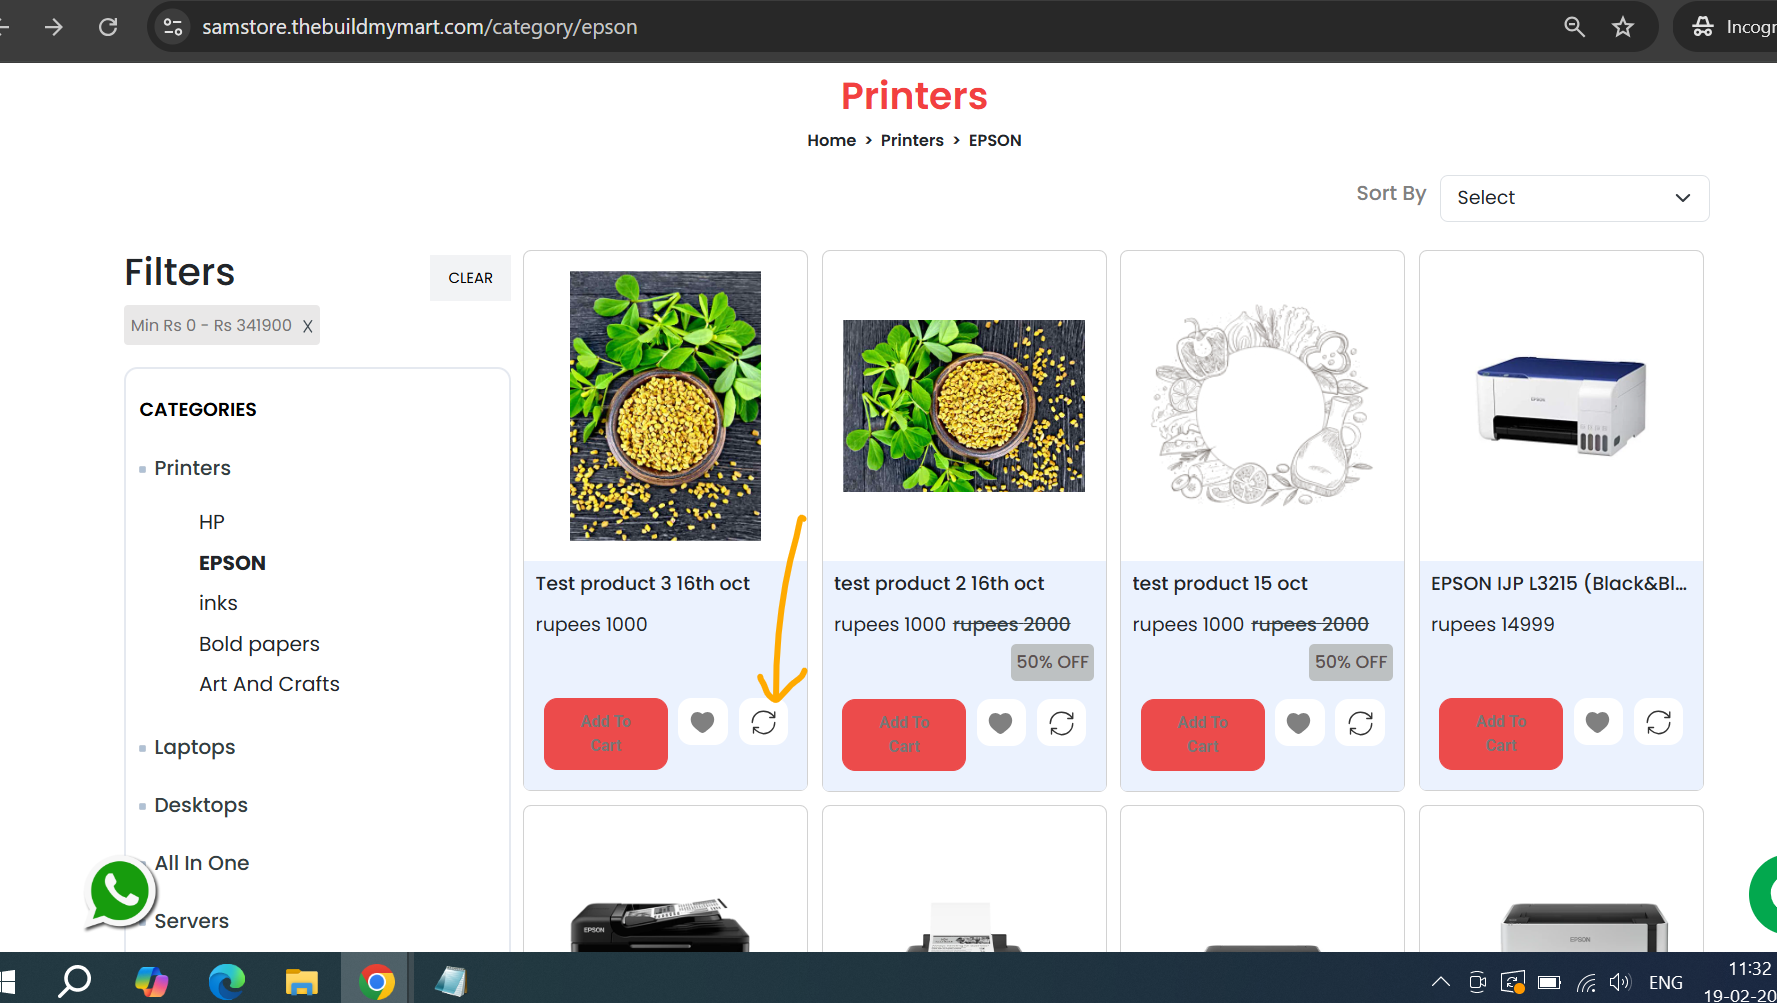The width and height of the screenshot is (1777, 1003).
Task: Browse the Laptops category
Action: pyautogui.click(x=195, y=748)
